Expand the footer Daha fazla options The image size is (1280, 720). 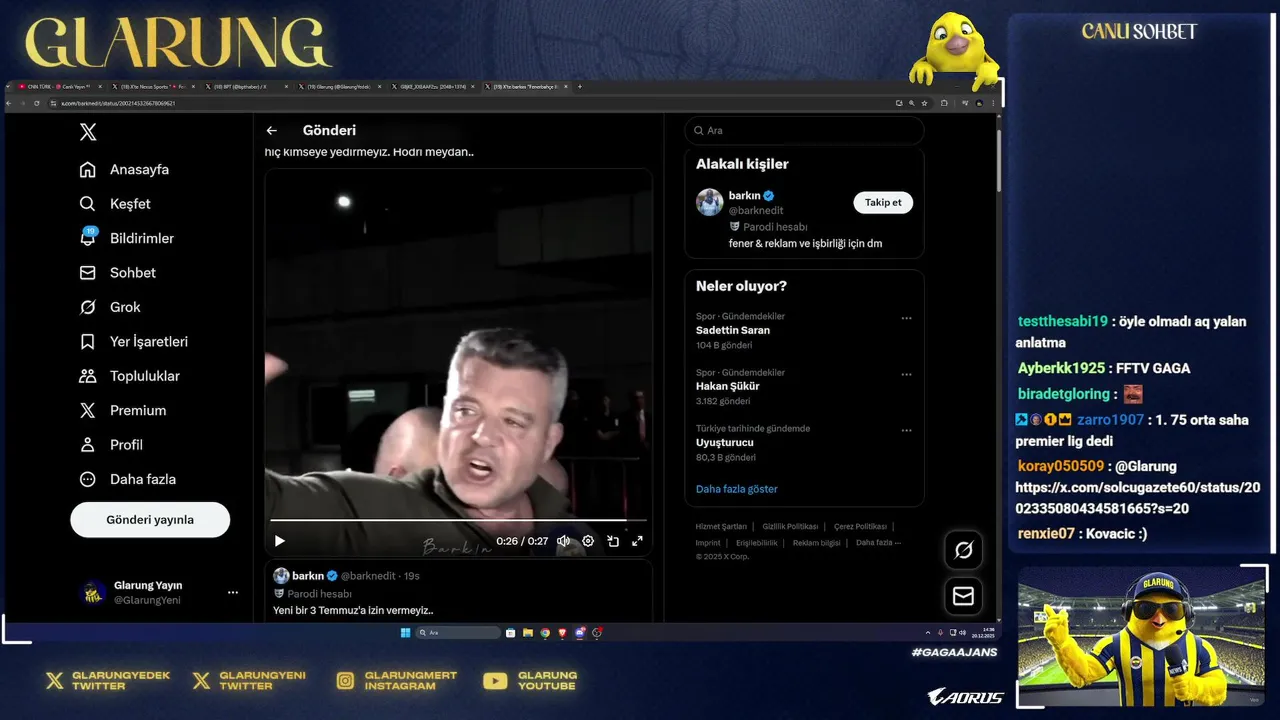coord(878,543)
